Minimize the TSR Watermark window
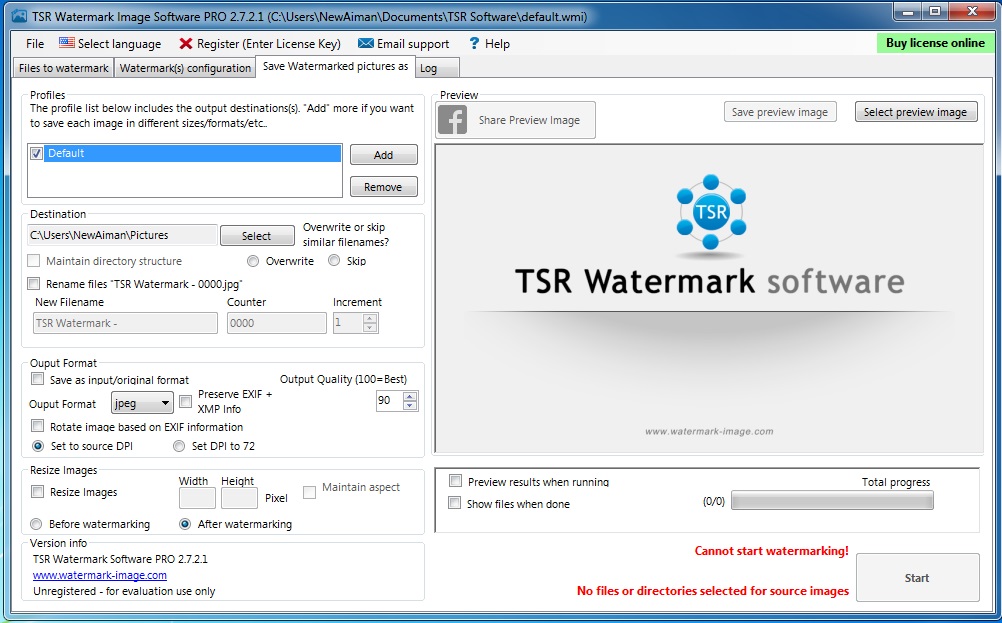 point(907,12)
